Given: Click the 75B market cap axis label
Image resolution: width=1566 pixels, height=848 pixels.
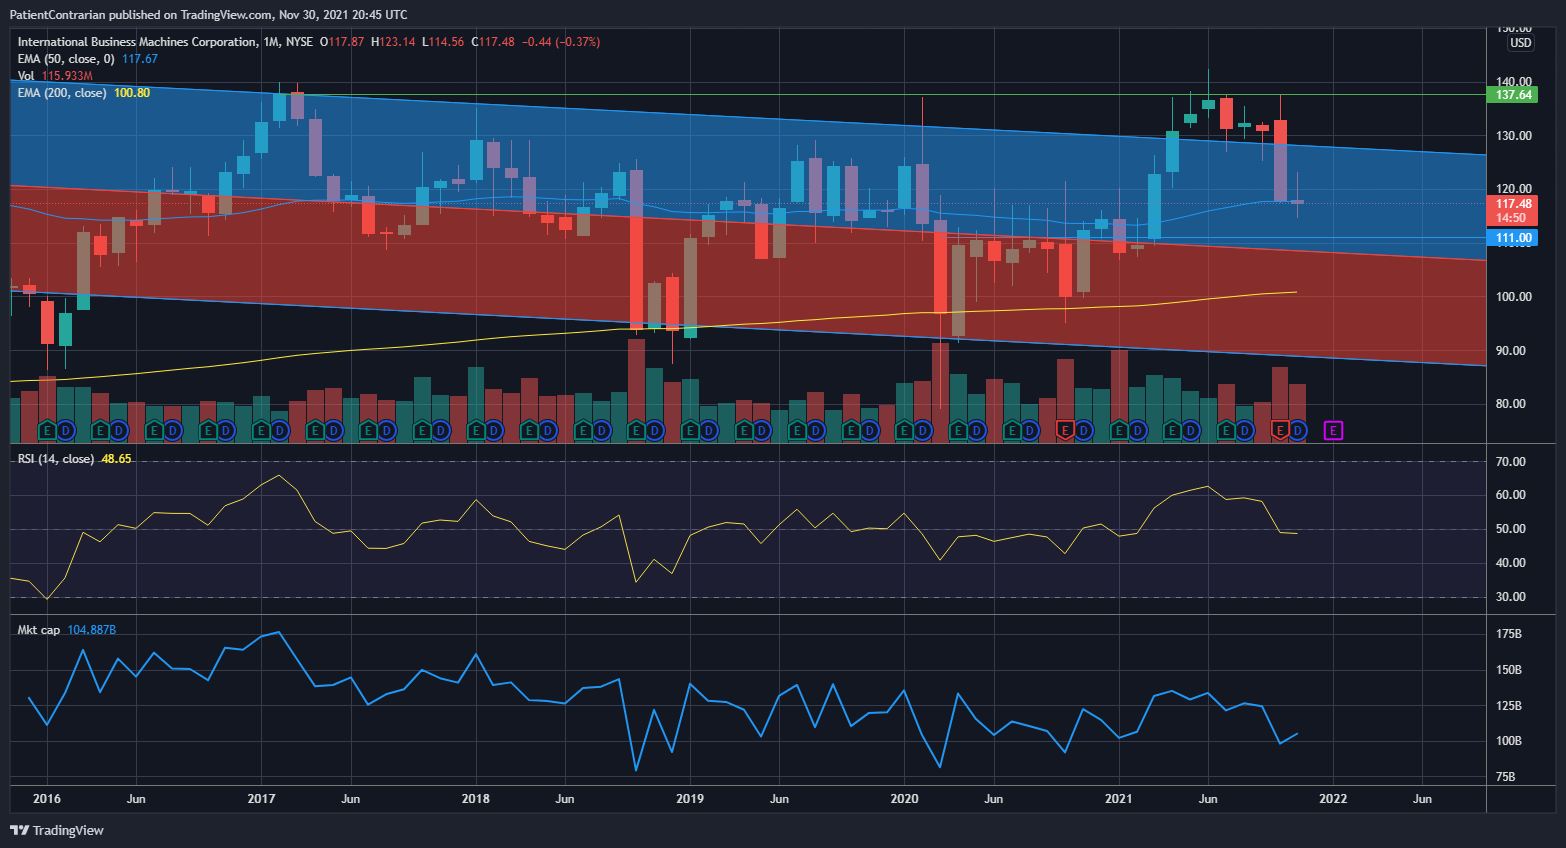Looking at the screenshot, I should [1506, 776].
